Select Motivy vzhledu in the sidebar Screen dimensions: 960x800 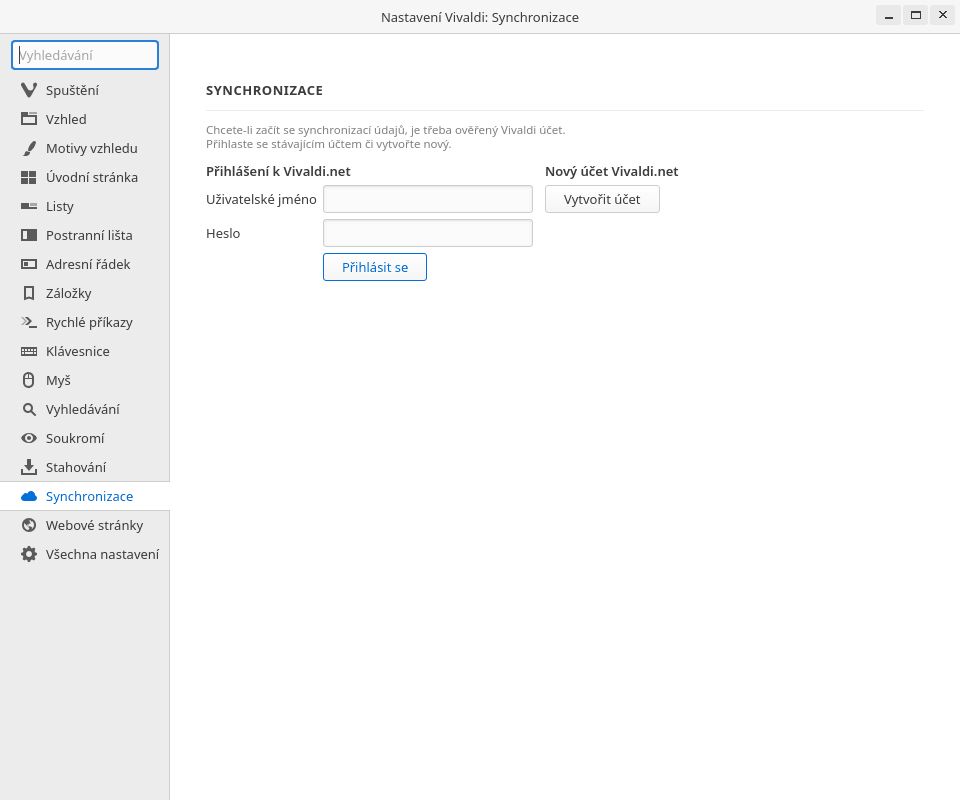(x=84, y=148)
